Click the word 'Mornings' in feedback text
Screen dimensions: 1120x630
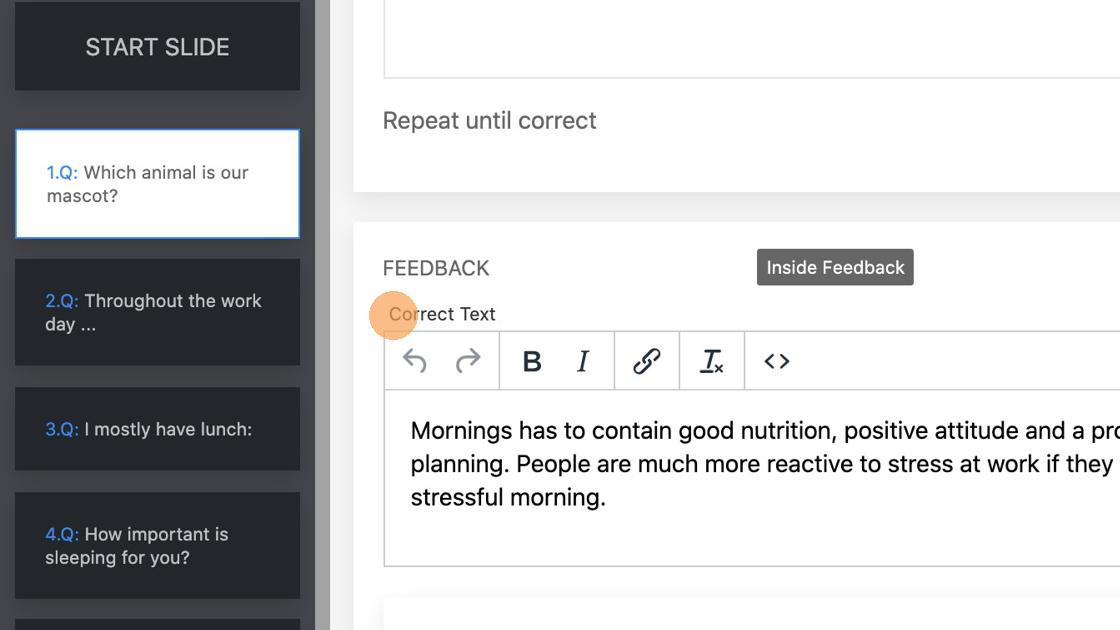click(461, 431)
